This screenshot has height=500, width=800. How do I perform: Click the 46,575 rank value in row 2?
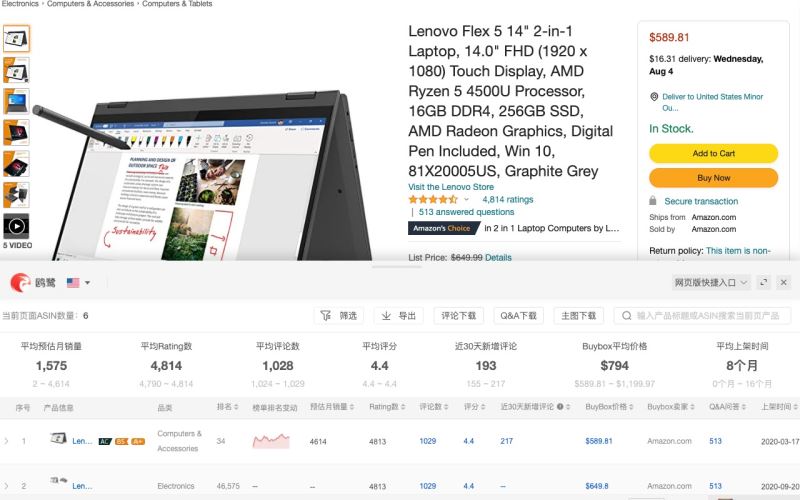tap(228, 486)
